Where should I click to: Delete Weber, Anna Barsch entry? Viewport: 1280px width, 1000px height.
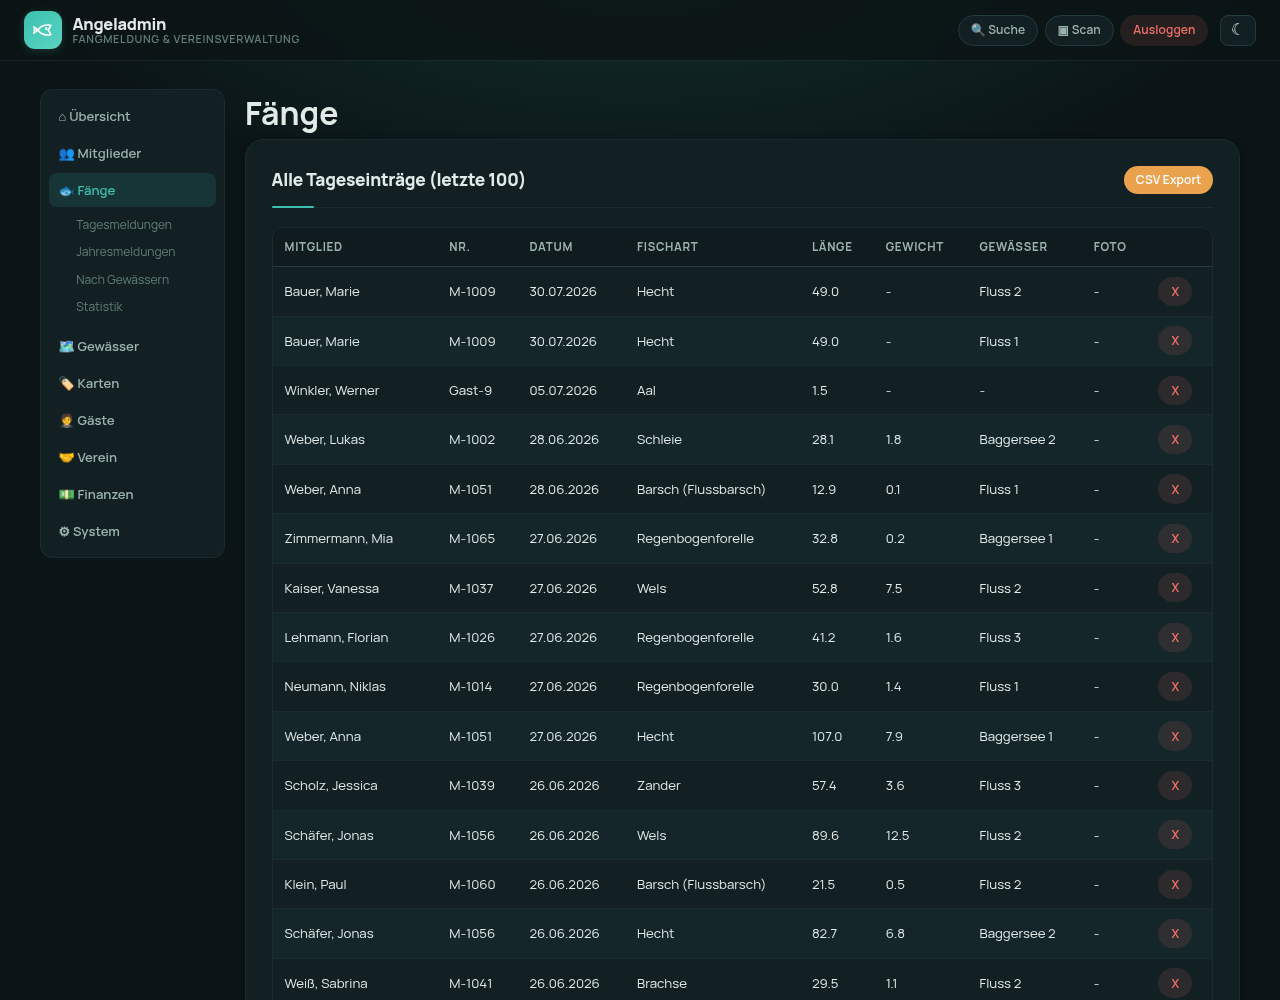pyautogui.click(x=1175, y=489)
